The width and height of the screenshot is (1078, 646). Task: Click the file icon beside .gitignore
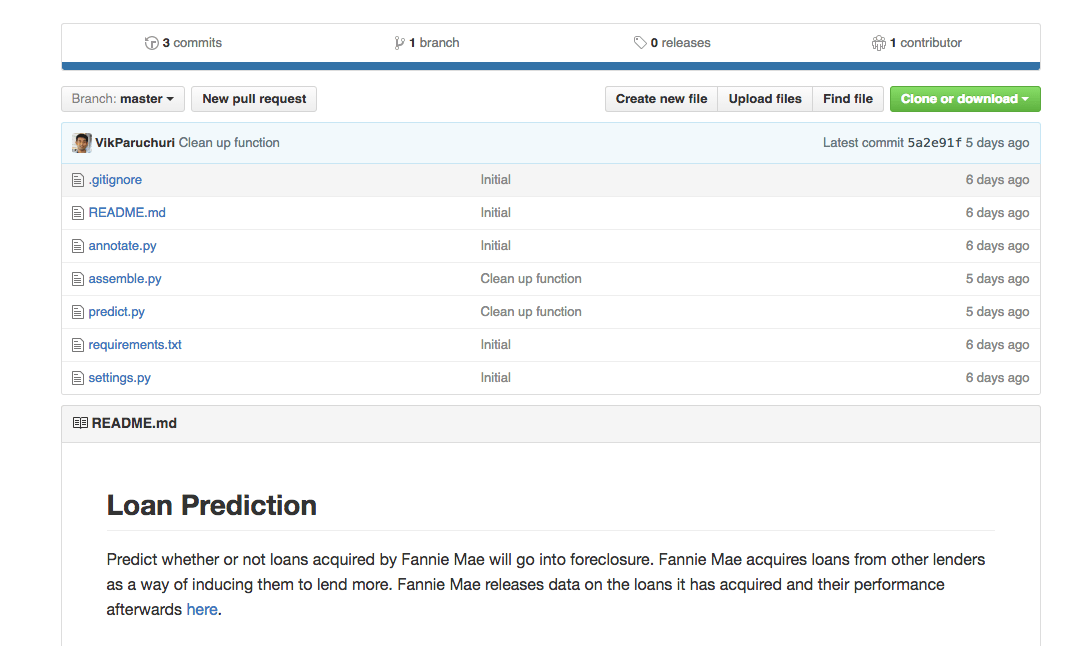tap(78, 180)
